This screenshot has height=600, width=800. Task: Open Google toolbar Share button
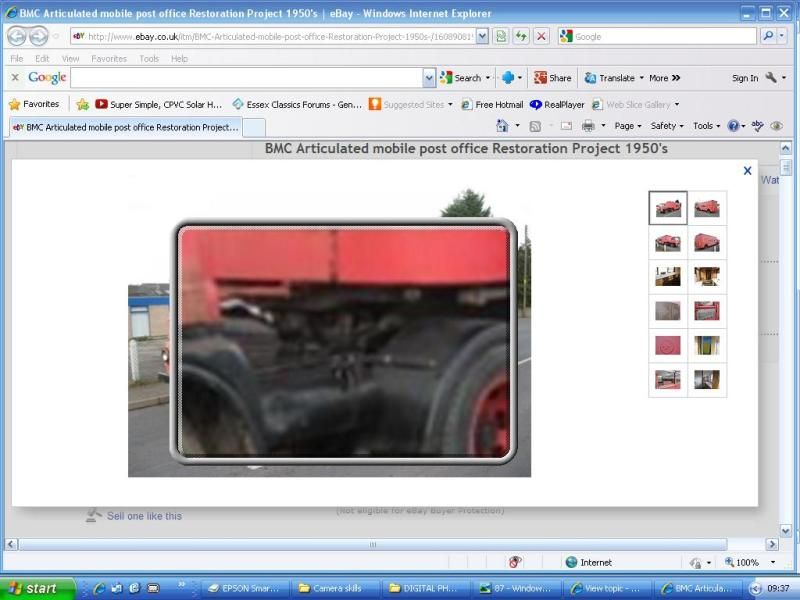[x=553, y=78]
